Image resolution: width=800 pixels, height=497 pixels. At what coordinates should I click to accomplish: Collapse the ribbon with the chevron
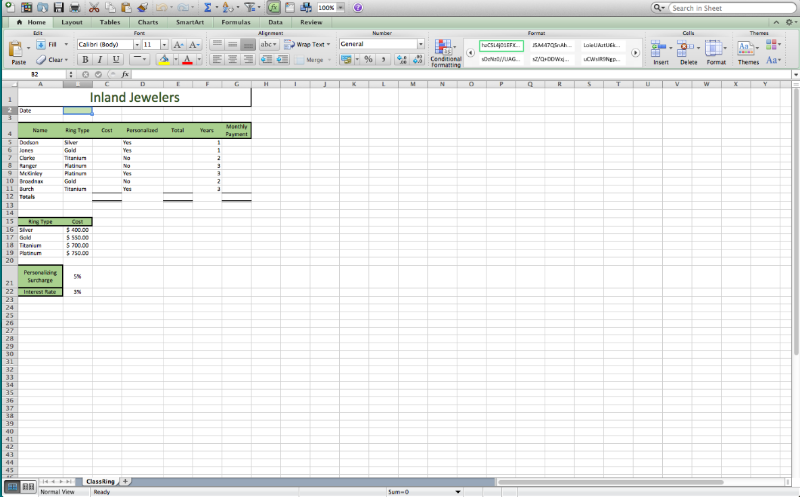click(x=776, y=22)
